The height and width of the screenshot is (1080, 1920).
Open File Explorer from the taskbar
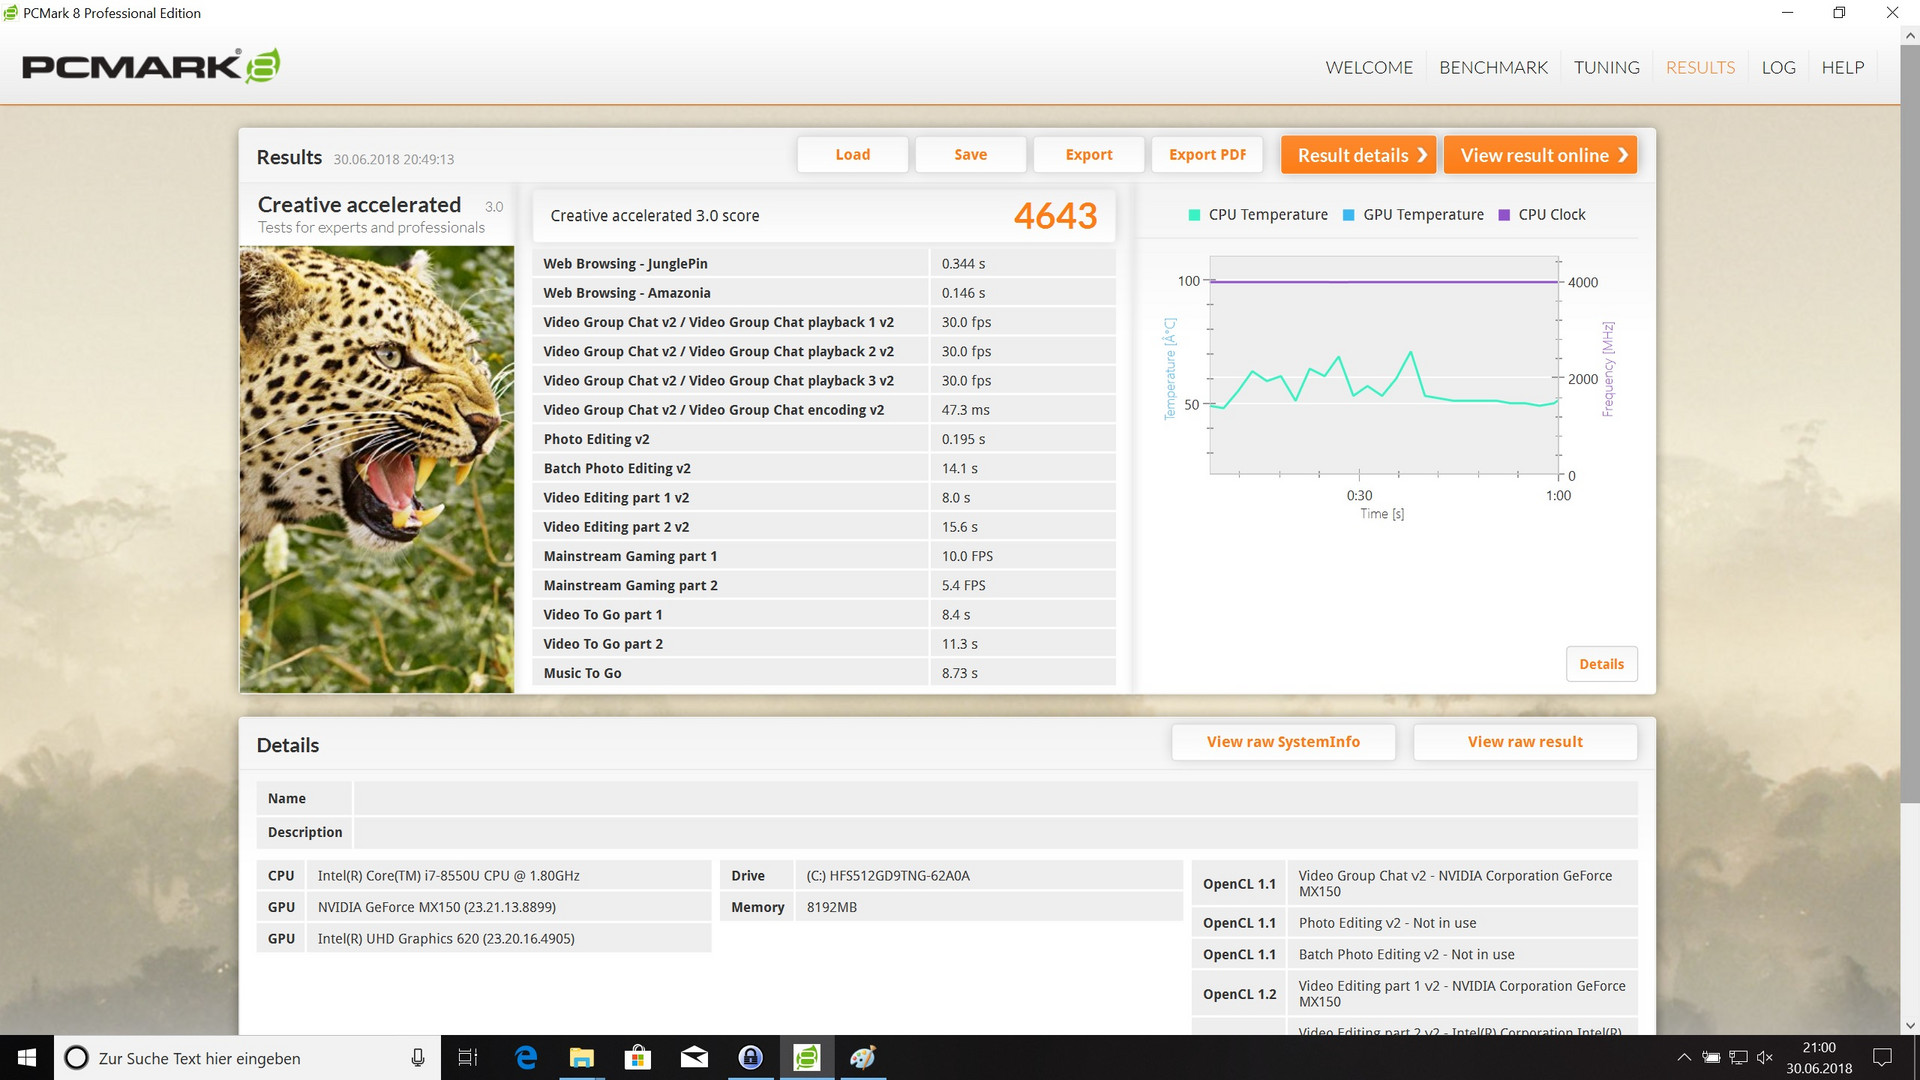(581, 1057)
